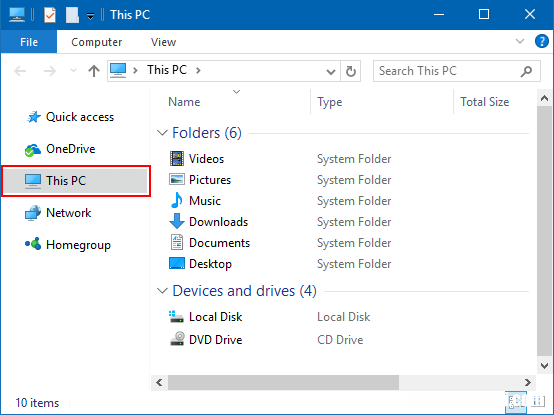Sort by the Name column header
This screenshot has width=554, height=415.
184,102
